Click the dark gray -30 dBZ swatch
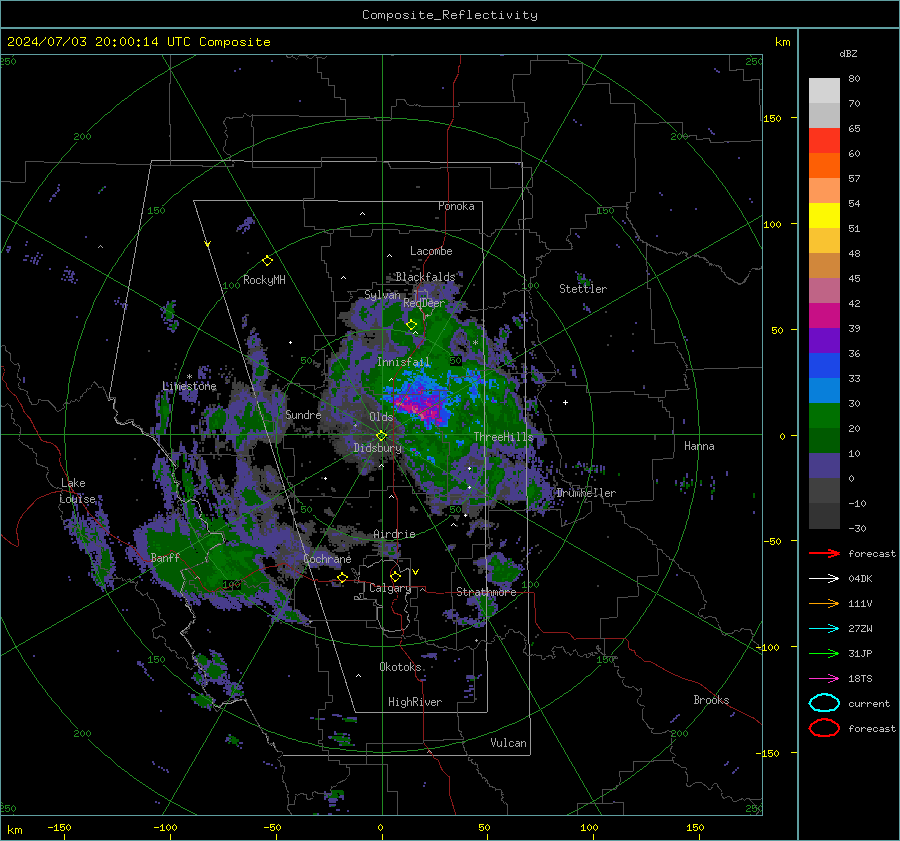This screenshot has width=900, height=841. (x=824, y=516)
